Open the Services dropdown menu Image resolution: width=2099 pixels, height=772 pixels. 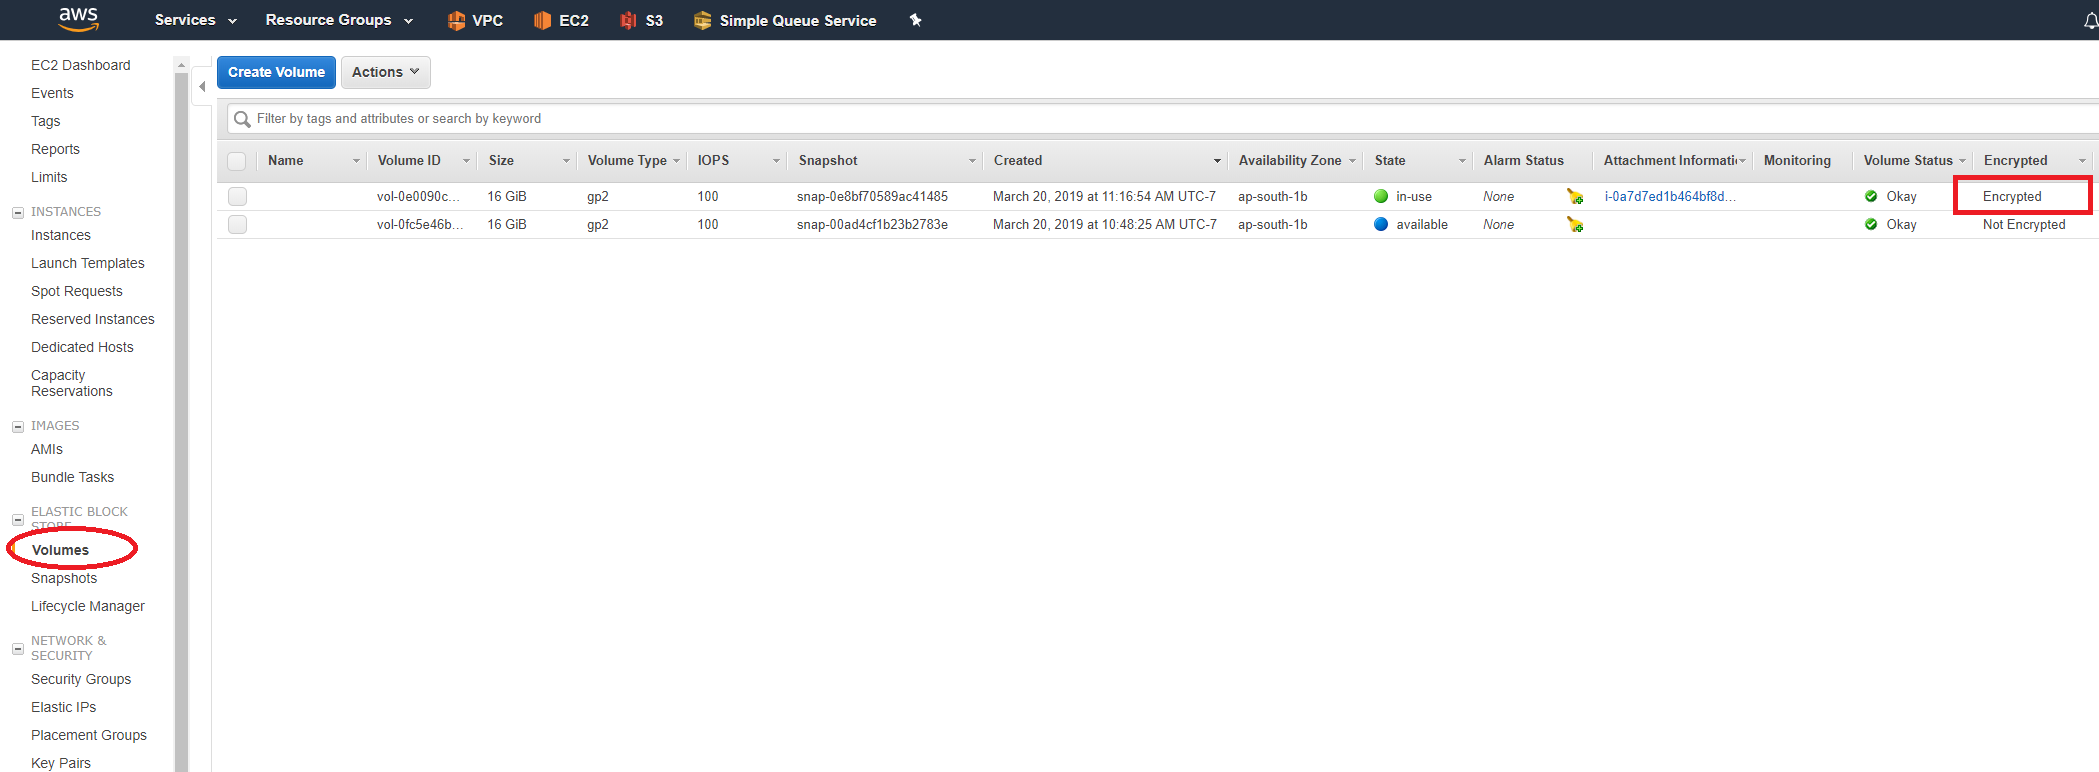pos(196,20)
